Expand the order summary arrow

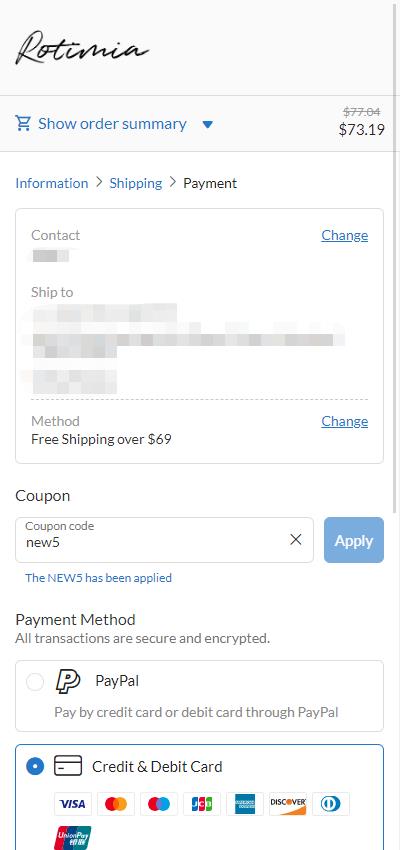(x=207, y=125)
